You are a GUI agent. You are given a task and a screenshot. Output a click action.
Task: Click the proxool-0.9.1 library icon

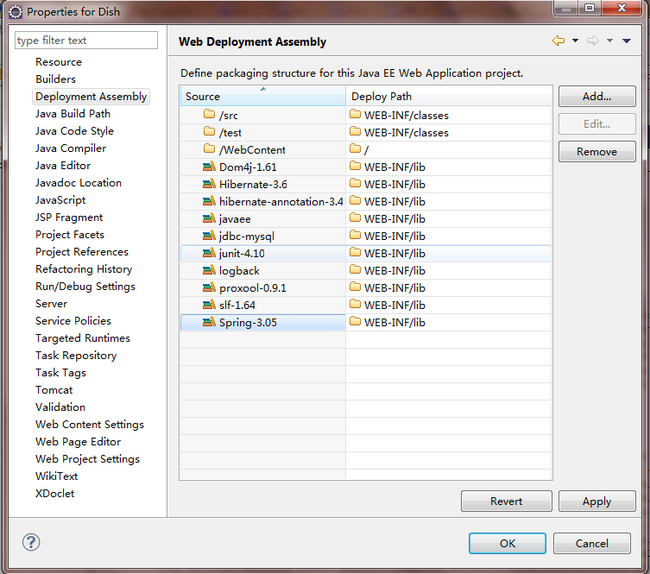(x=209, y=287)
